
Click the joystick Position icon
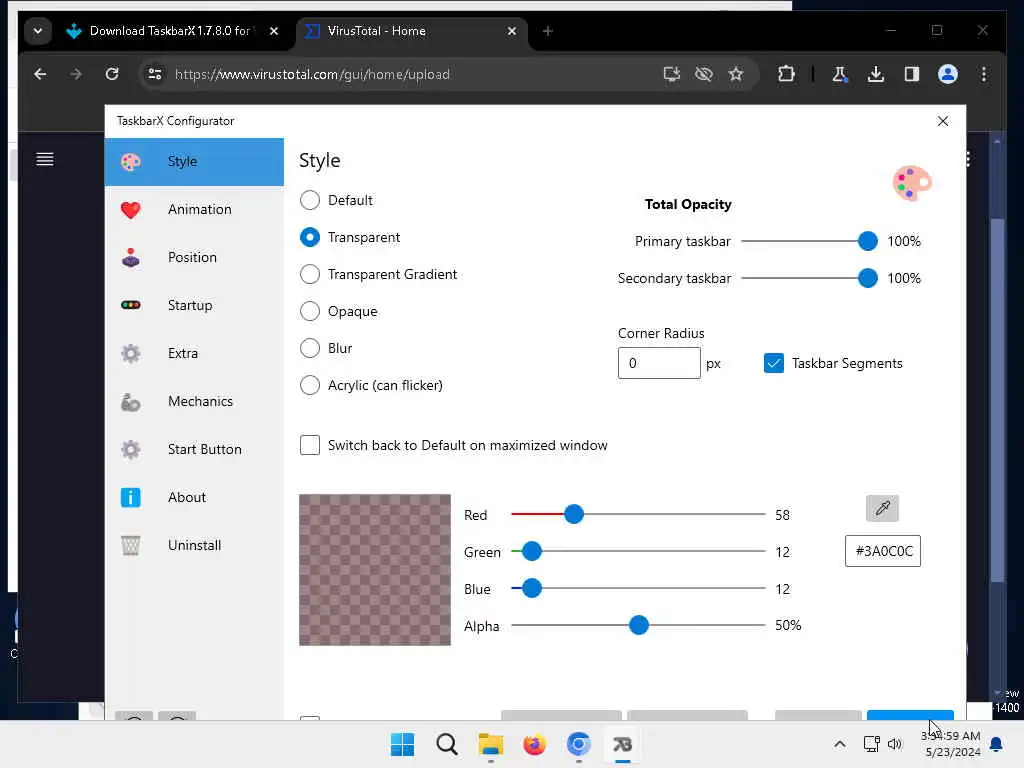coord(131,257)
